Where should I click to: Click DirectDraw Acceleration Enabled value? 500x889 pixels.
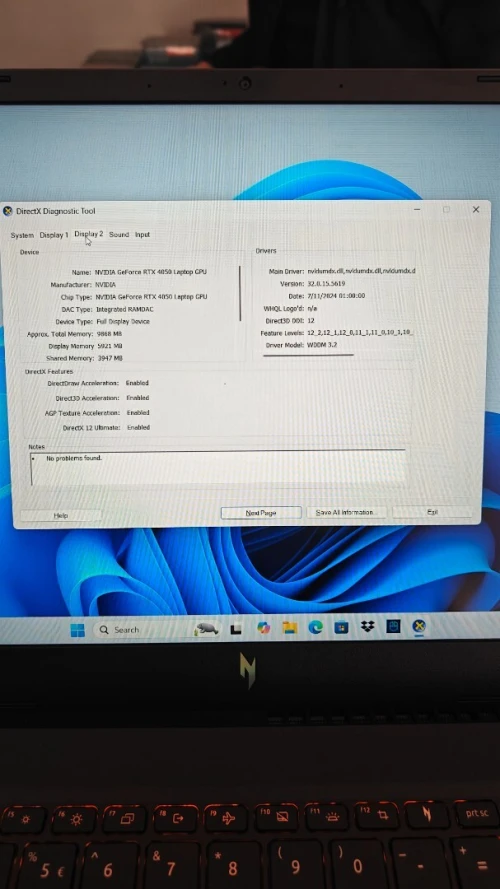[137, 383]
